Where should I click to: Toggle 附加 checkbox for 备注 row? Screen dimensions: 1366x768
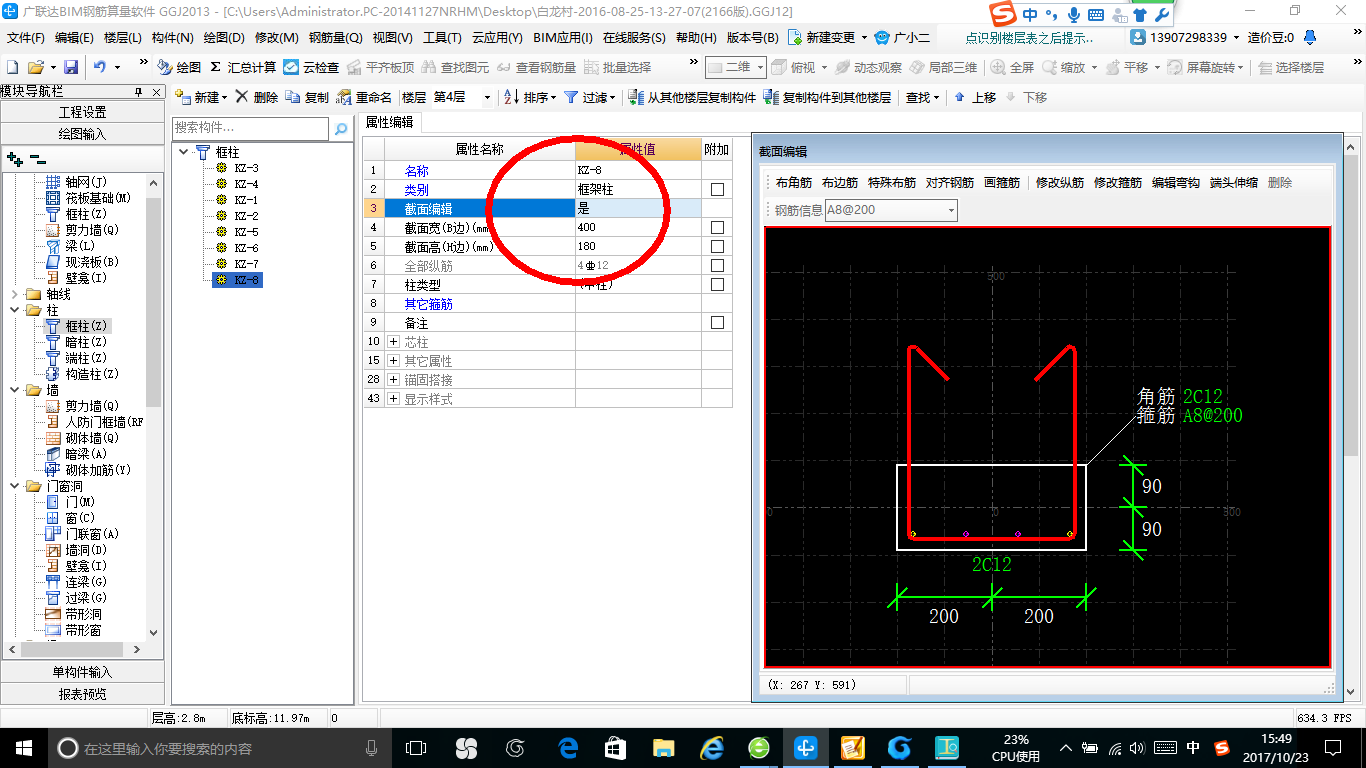pyautogui.click(x=717, y=323)
